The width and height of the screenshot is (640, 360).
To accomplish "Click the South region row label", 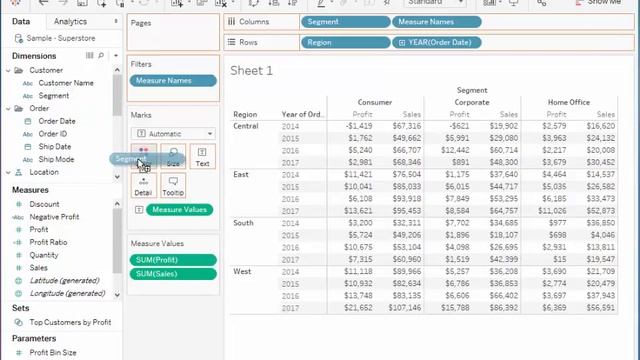I will click(x=243, y=223).
